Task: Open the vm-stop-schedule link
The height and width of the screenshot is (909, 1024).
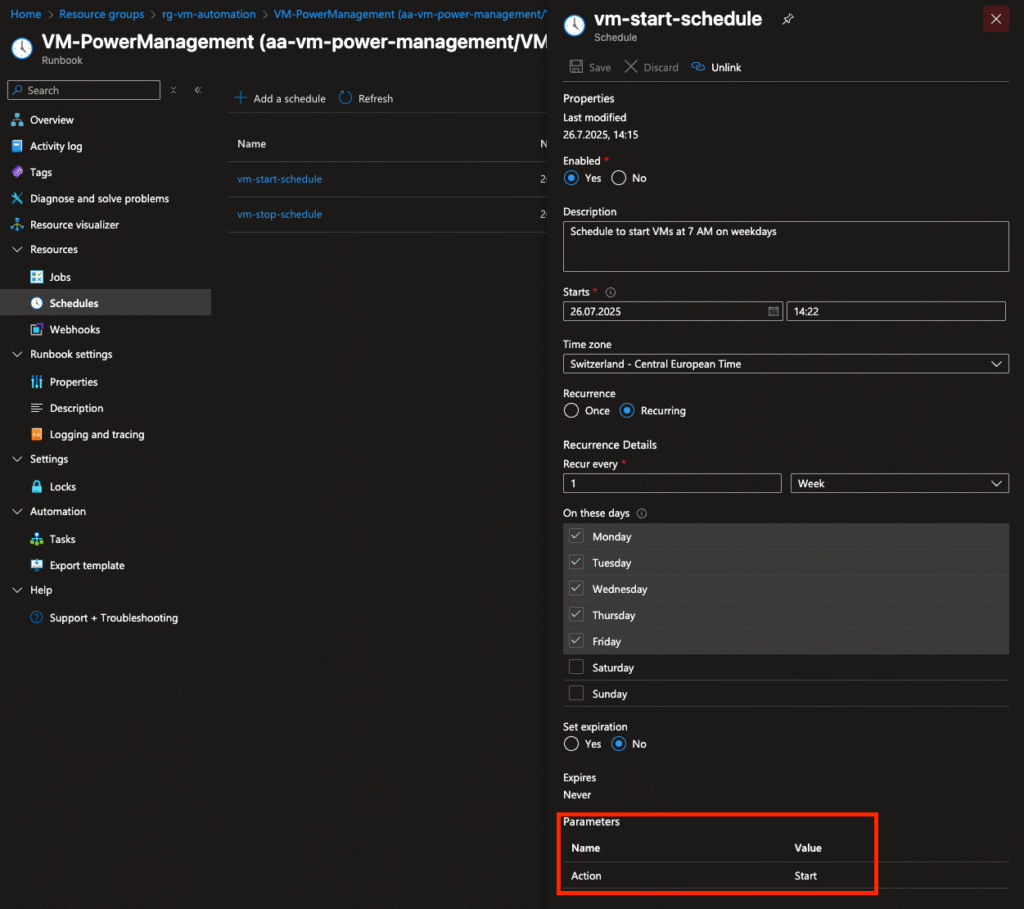Action: 280,214
